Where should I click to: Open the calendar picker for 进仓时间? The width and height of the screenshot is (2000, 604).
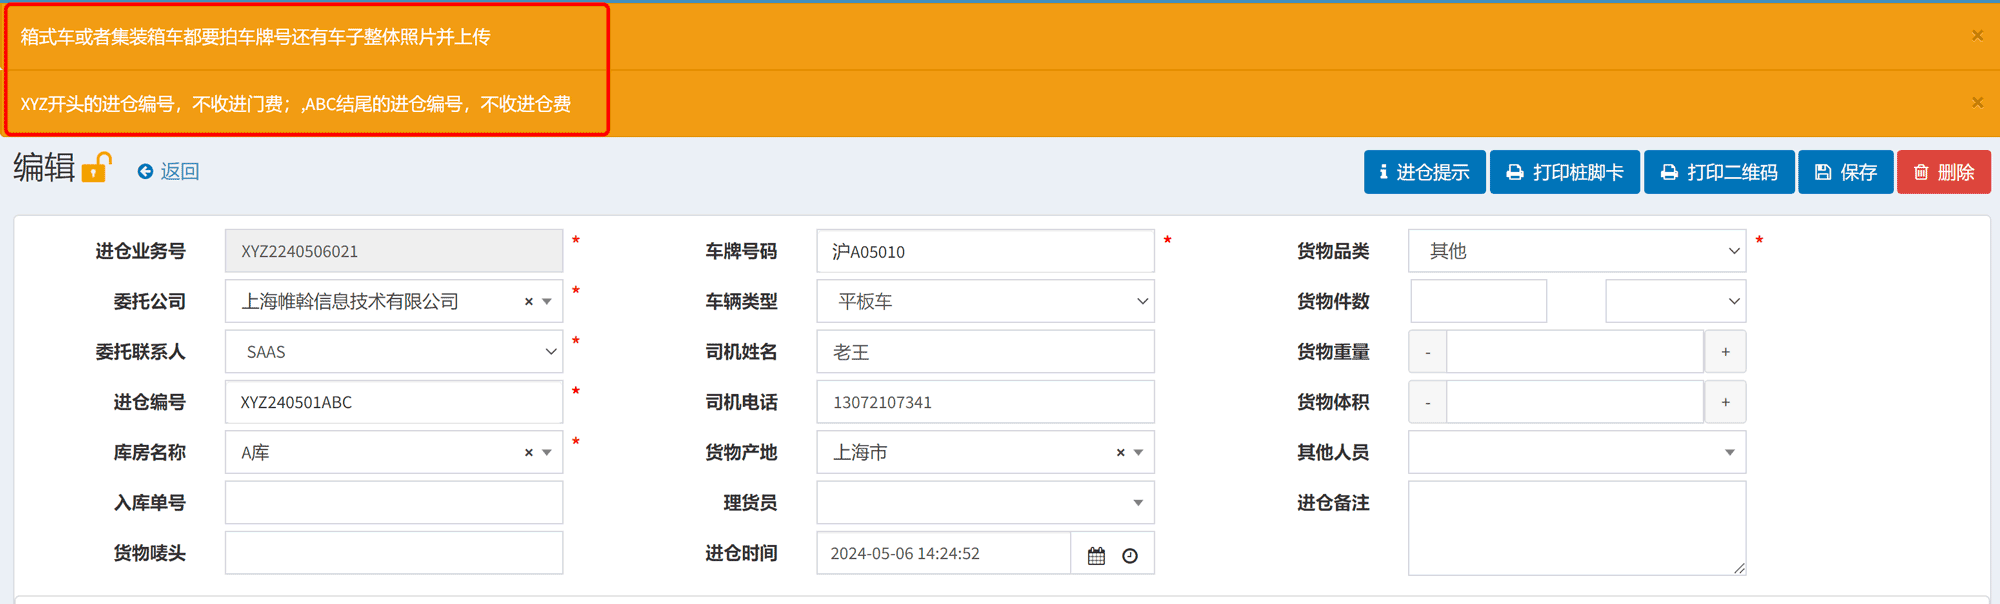(1096, 555)
